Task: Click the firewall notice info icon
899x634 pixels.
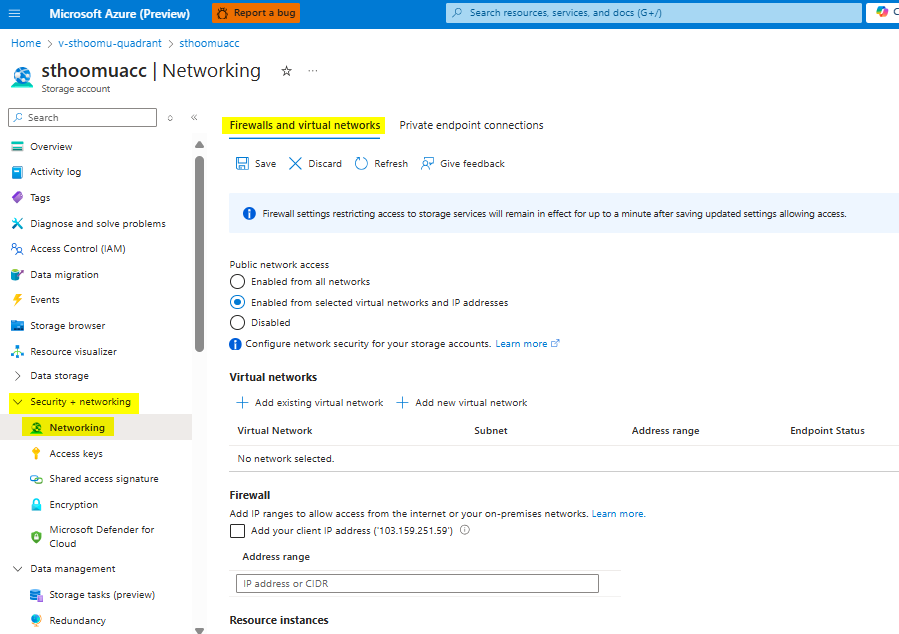Action: [x=249, y=214]
